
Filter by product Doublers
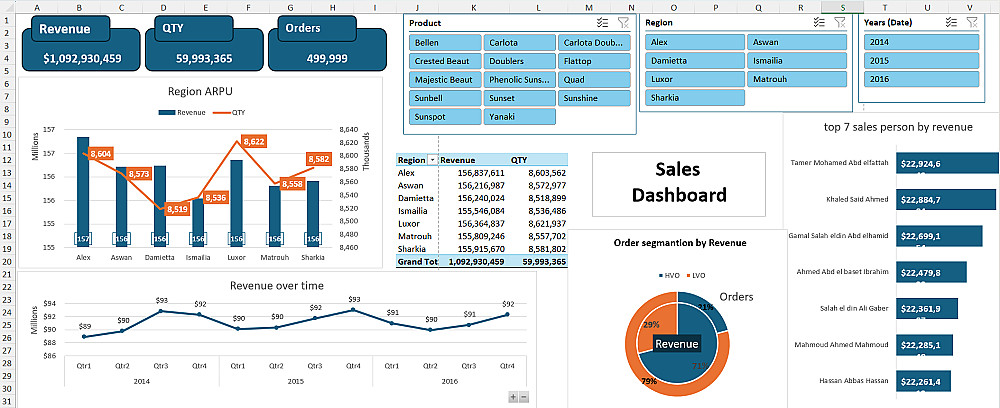(520, 61)
